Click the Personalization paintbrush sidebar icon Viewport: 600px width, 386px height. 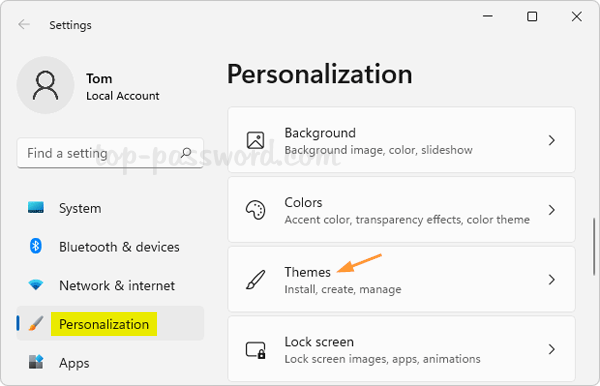36,324
